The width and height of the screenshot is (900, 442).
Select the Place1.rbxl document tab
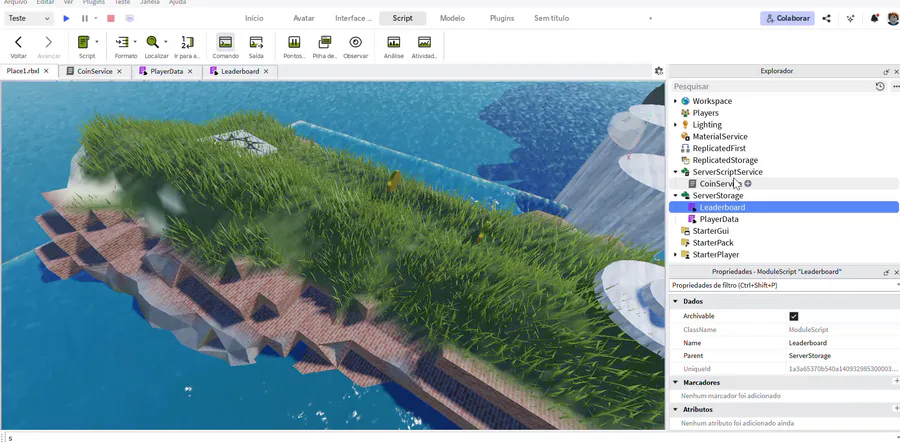point(23,71)
